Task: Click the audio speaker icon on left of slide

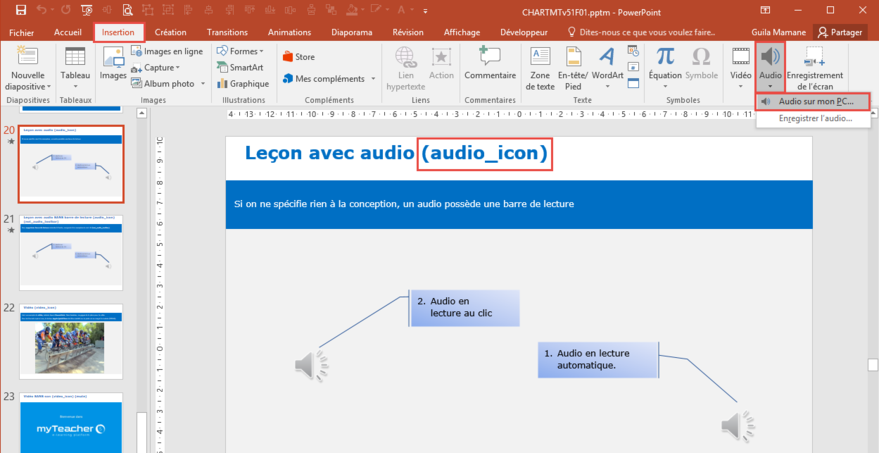Action: (x=311, y=365)
